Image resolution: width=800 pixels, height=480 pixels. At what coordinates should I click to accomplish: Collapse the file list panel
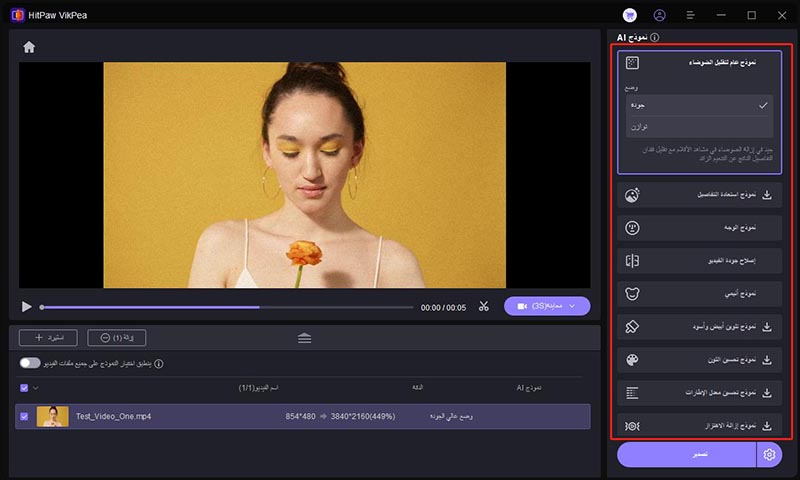tap(304, 338)
